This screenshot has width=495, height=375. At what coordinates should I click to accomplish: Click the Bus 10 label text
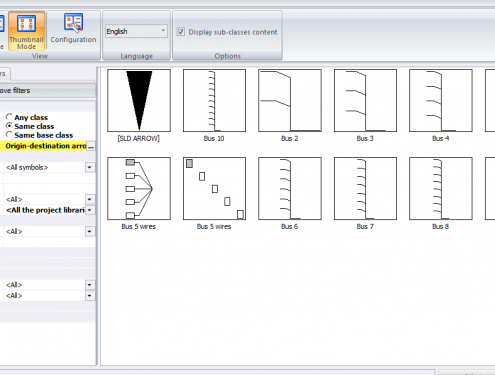214,138
